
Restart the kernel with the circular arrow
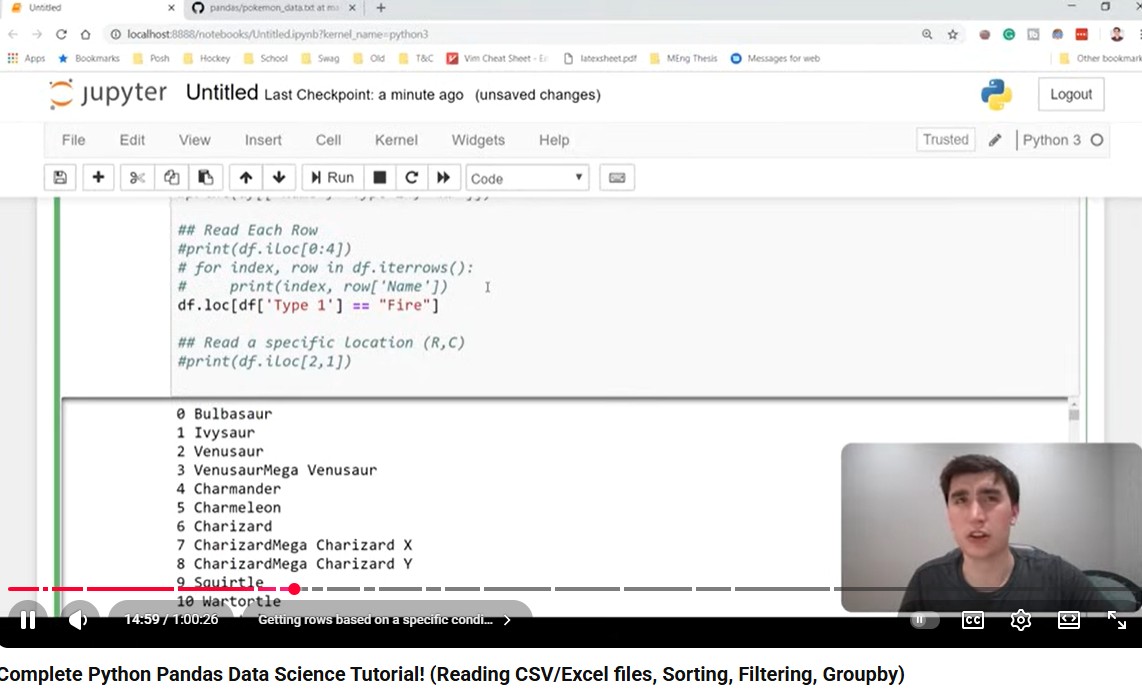(411, 178)
